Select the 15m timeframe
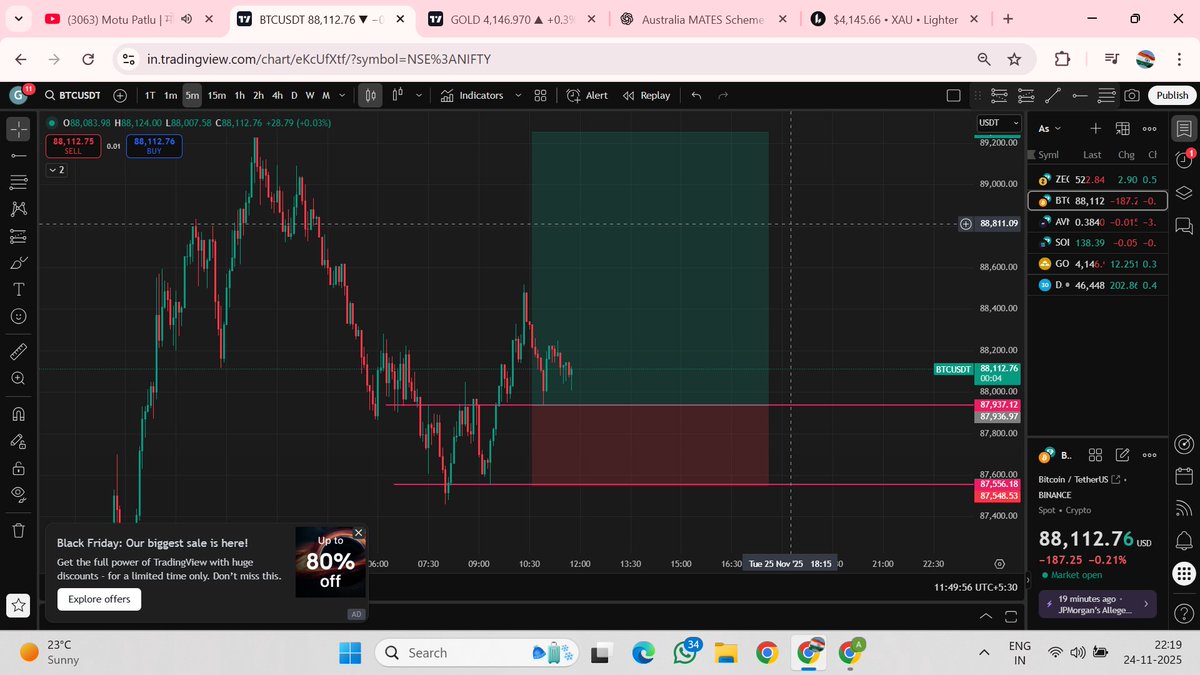This screenshot has width=1200, height=675. (x=217, y=95)
